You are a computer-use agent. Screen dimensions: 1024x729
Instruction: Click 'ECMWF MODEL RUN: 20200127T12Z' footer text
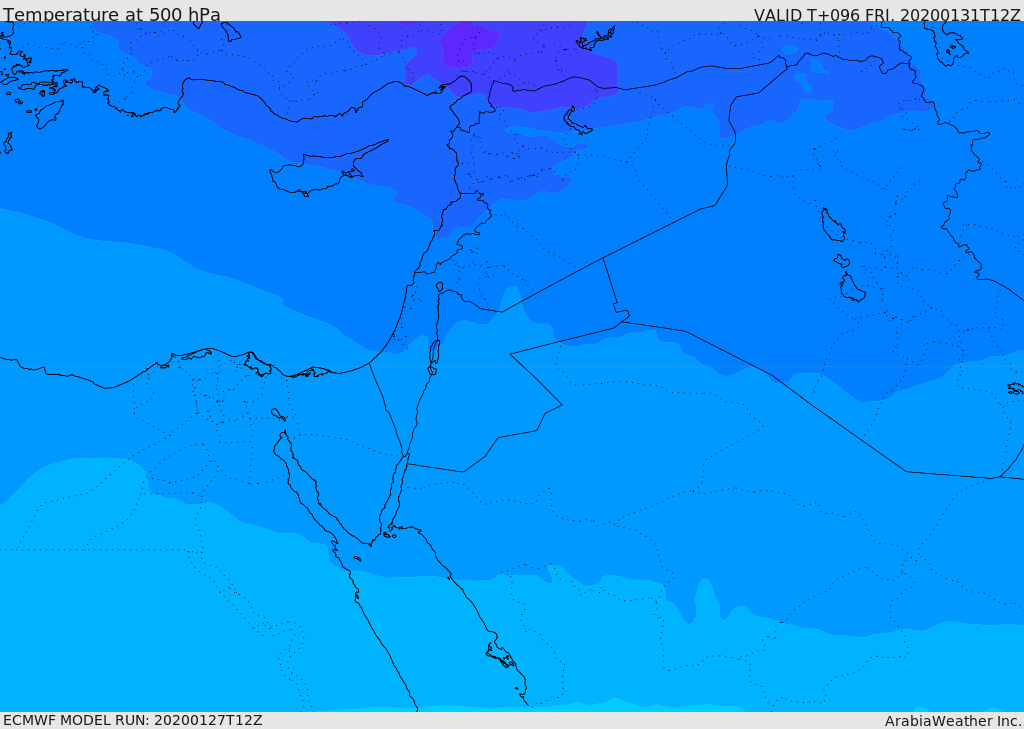[133, 720]
